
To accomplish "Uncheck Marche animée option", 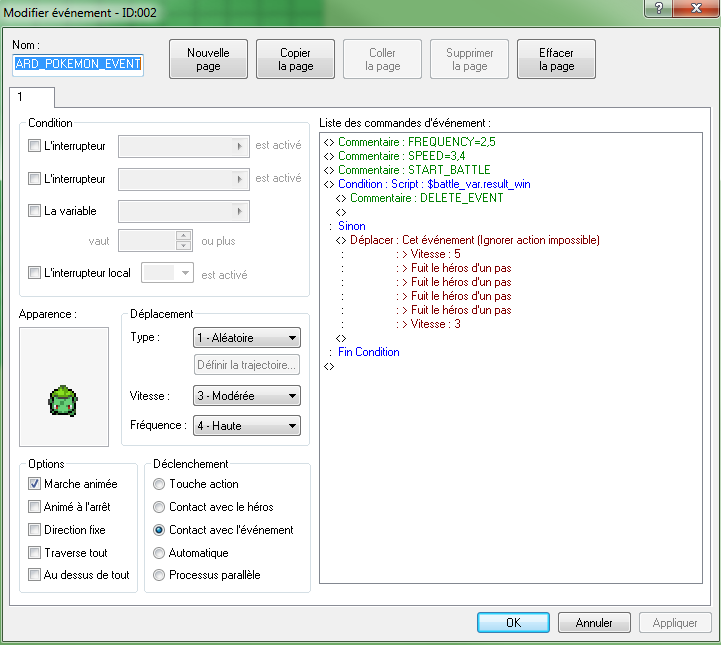I will (x=34, y=484).
